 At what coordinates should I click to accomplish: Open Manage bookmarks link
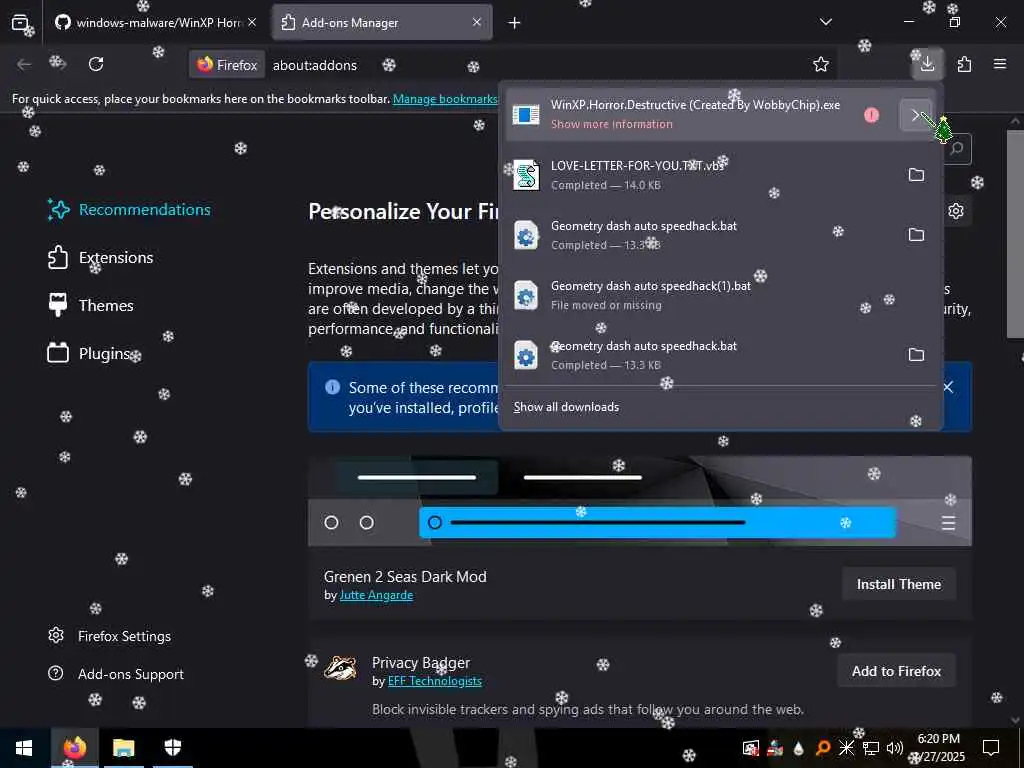click(445, 99)
